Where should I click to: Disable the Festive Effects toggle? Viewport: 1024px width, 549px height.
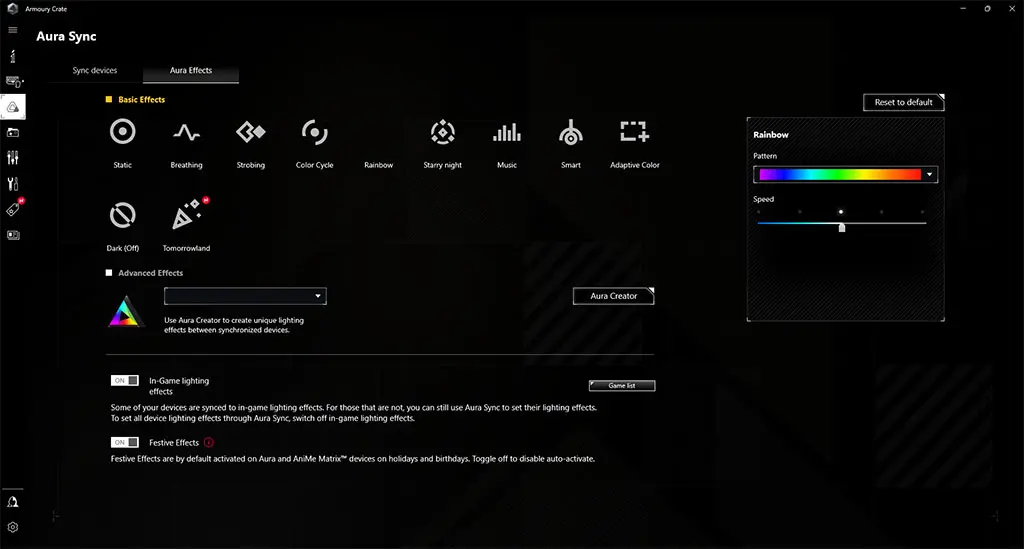125,442
